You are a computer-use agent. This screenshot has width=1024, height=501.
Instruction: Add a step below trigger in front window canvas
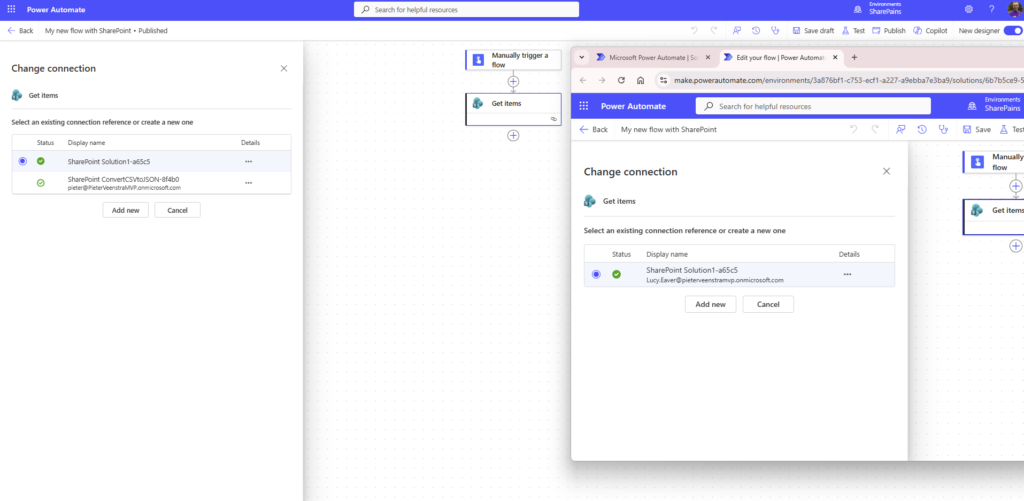click(x=1016, y=186)
